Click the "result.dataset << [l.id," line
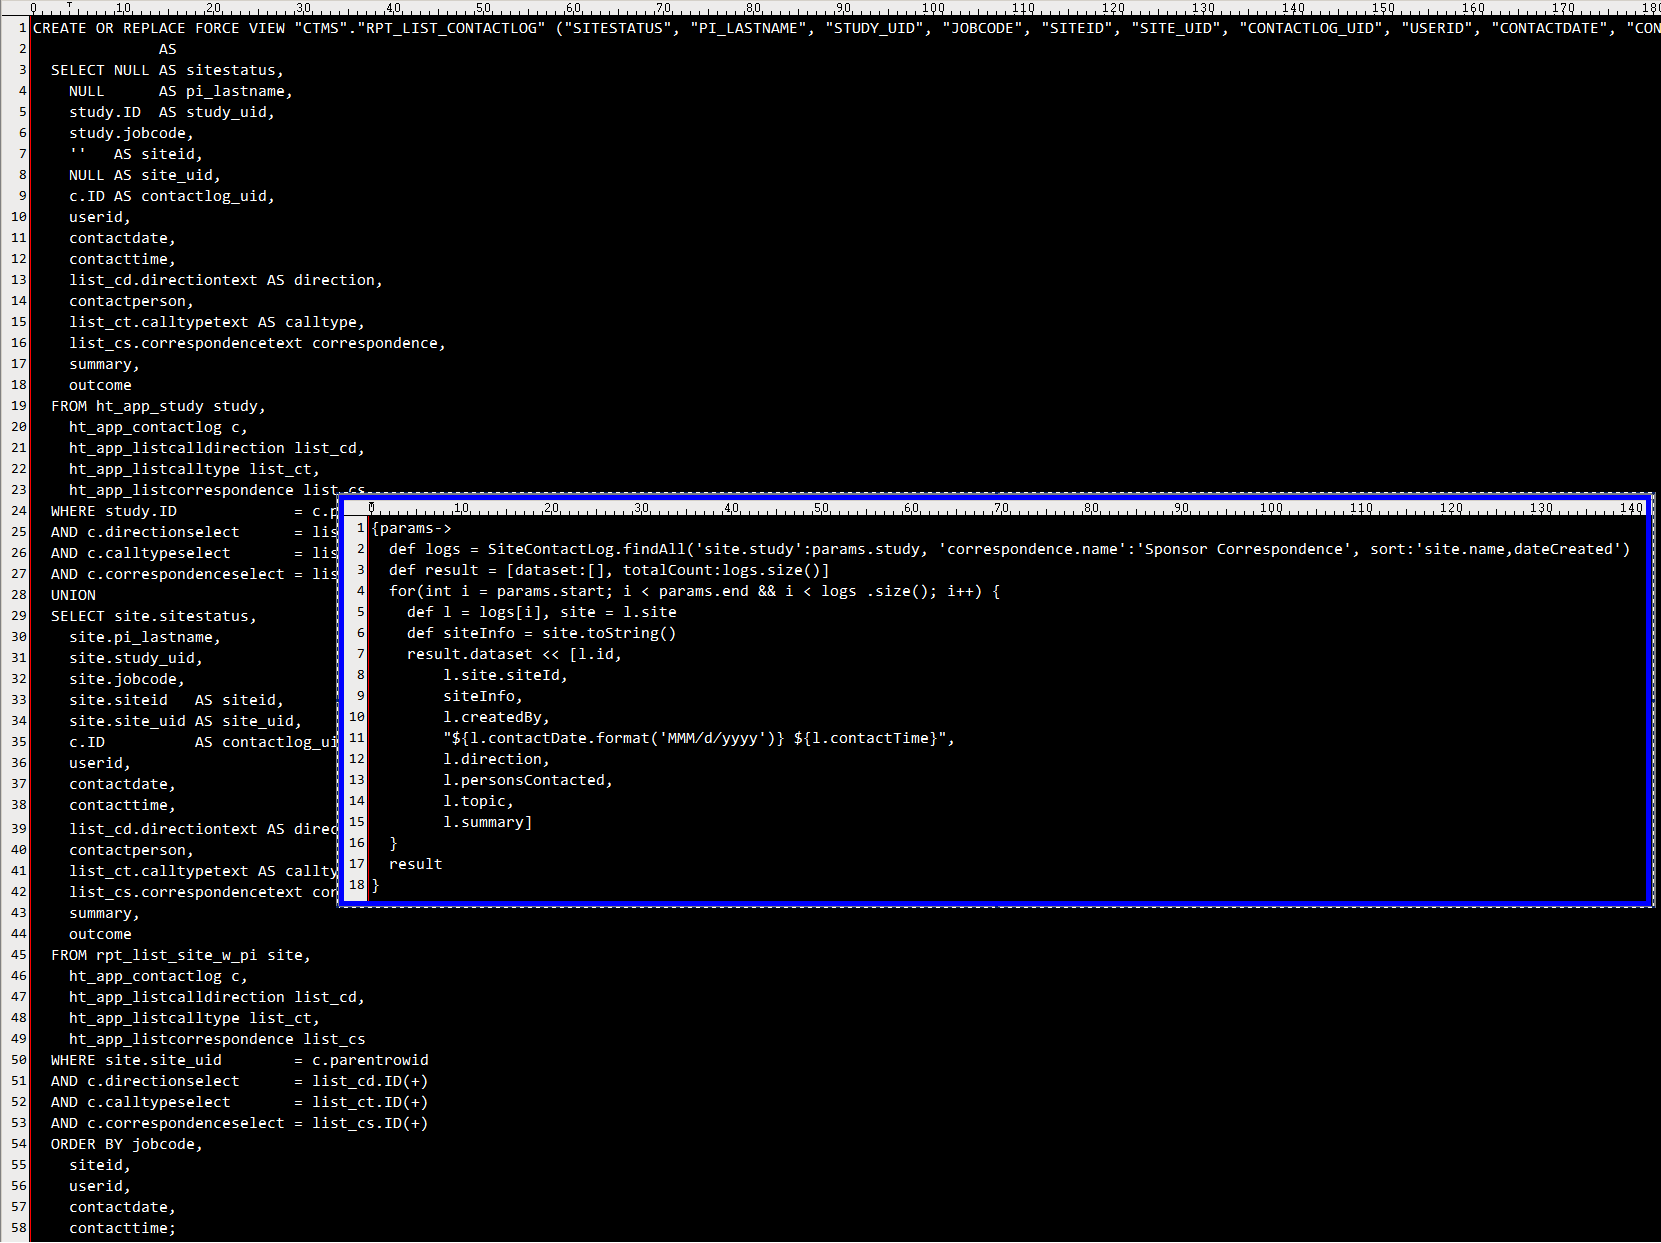This screenshot has height=1243, width=1661. pos(514,654)
